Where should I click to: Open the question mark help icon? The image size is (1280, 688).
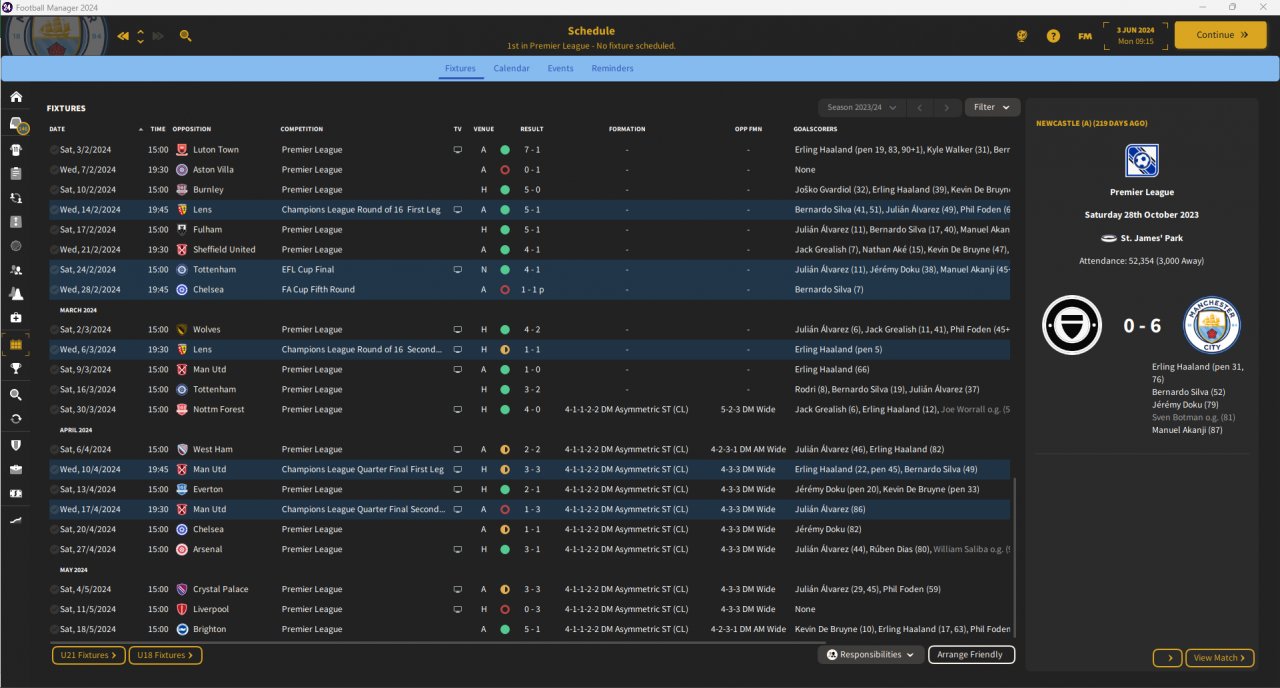(x=1053, y=36)
